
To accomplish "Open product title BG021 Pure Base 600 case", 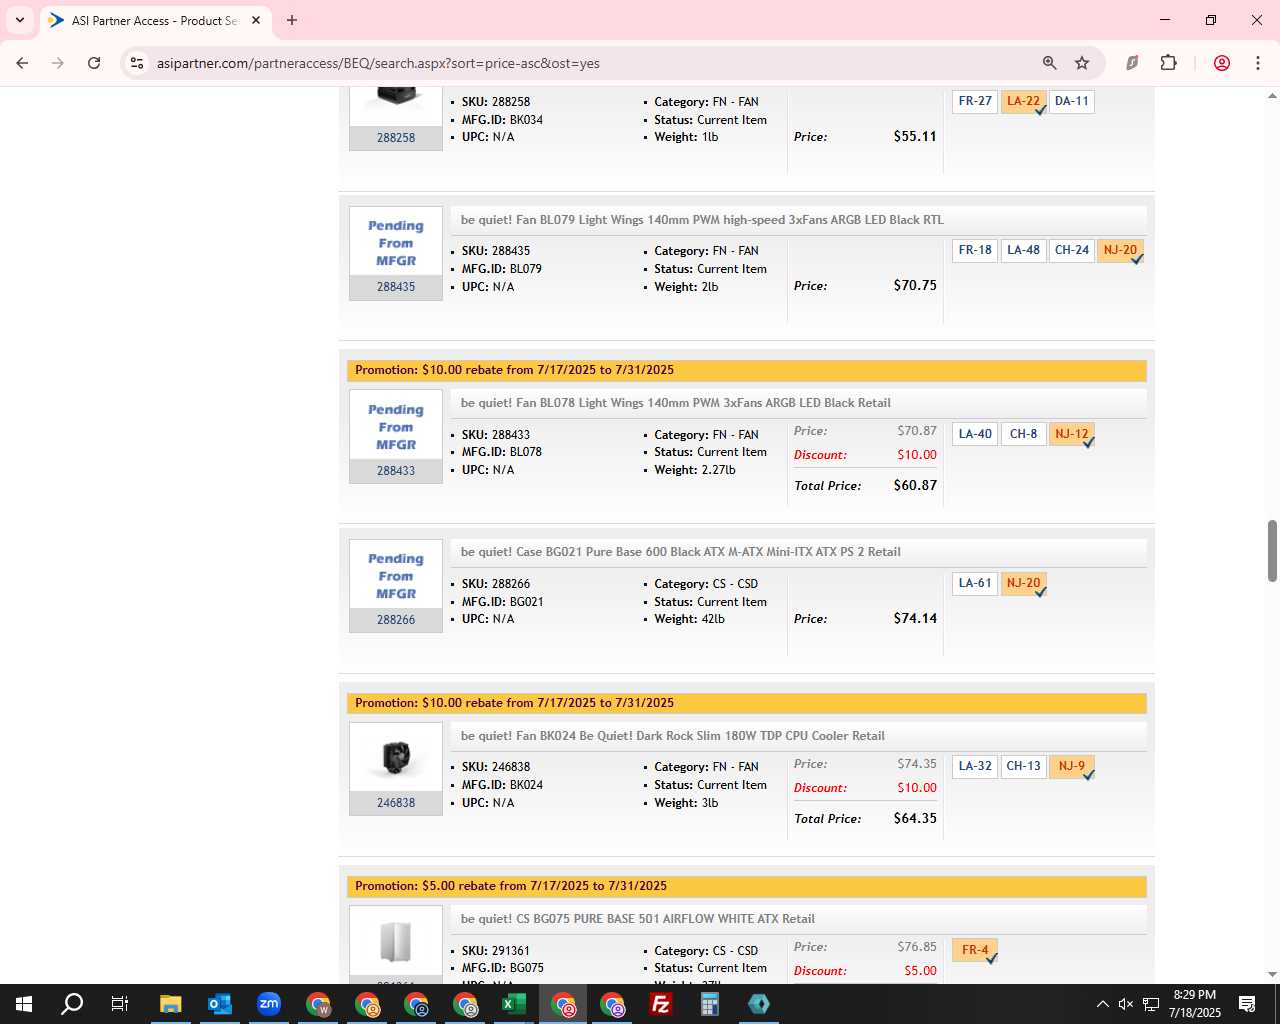I will [681, 552].
